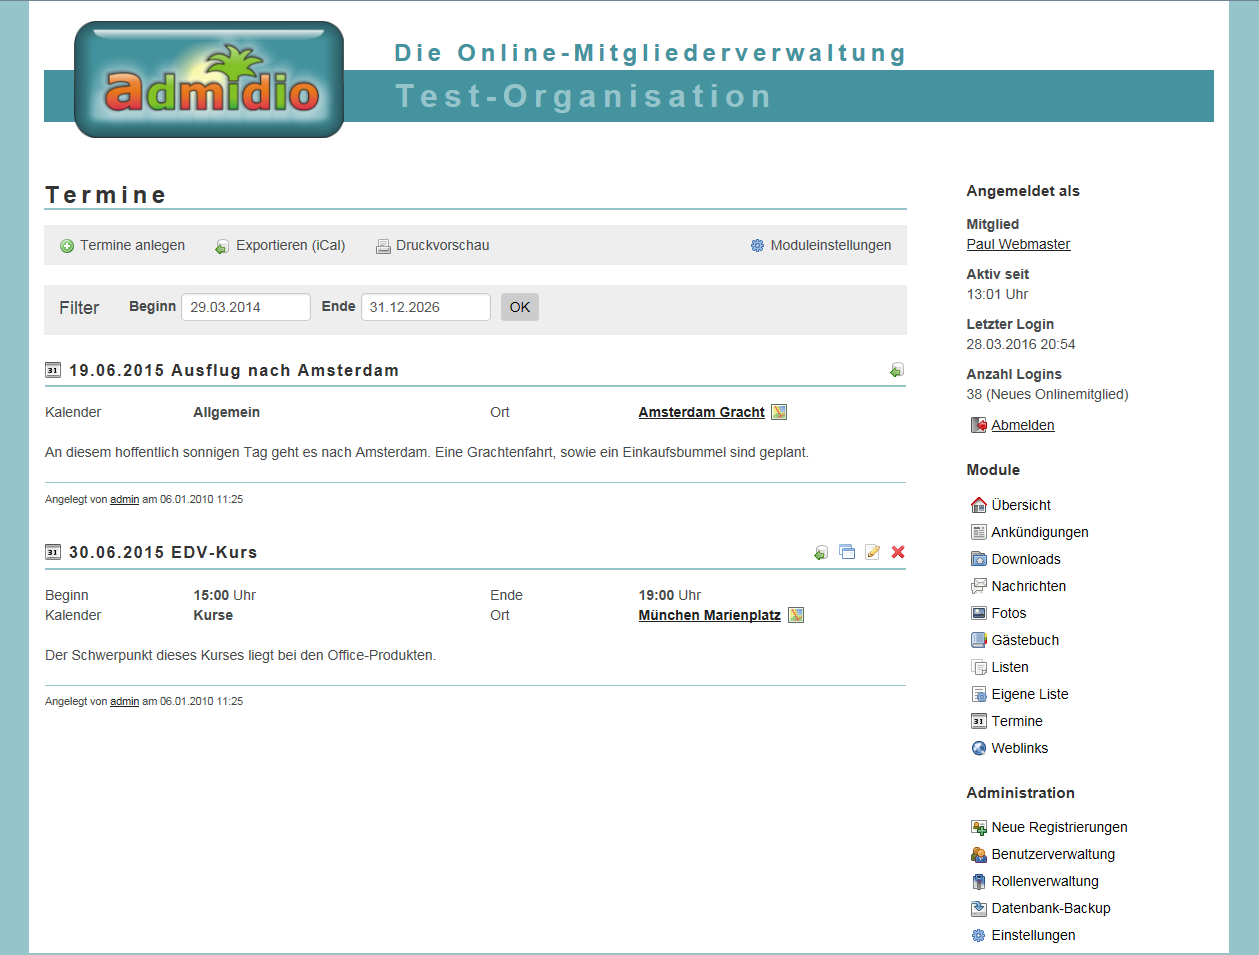Click the admidio logo
Screen dimensions: 1259x955
[209, 80]
